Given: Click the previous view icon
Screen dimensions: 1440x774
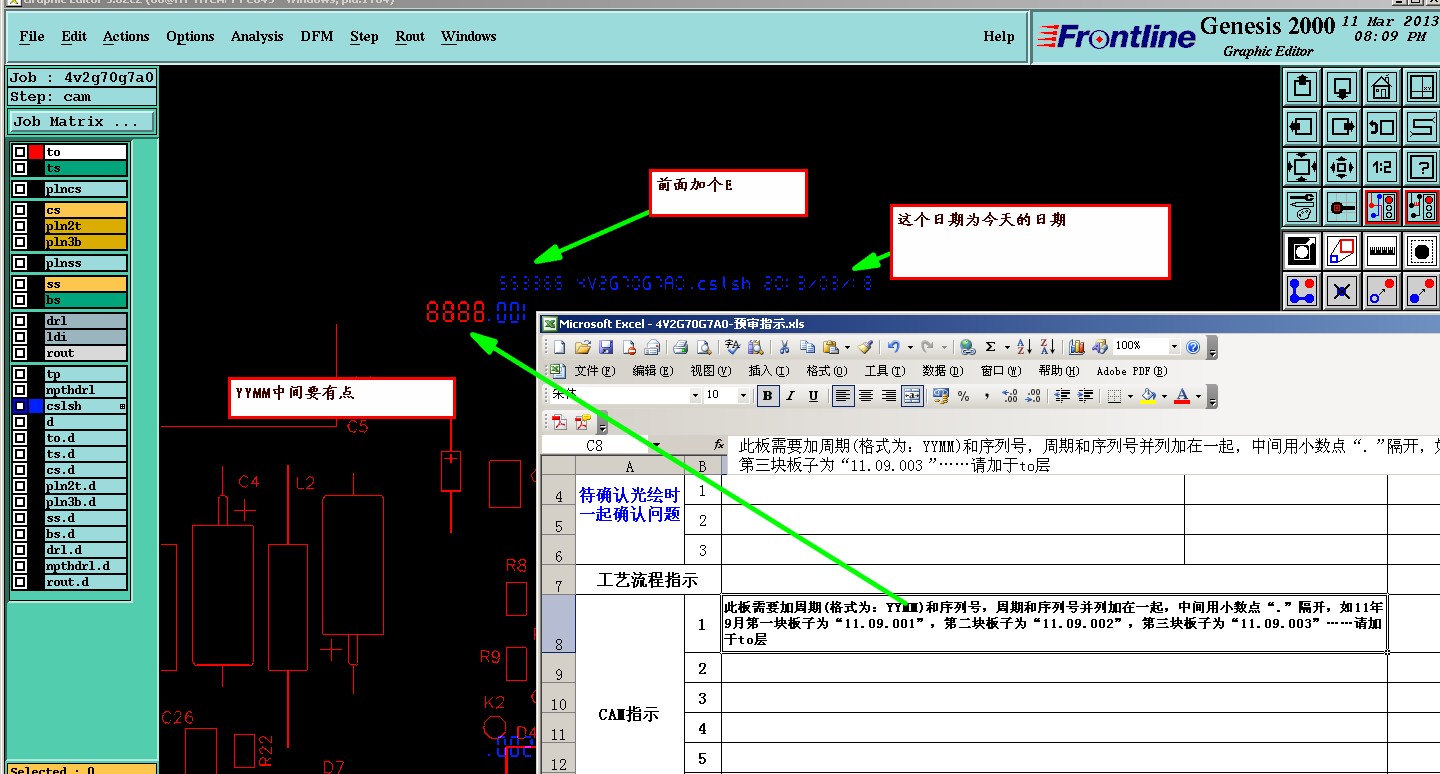Looking at the screenshot, I should pyautogui.click(x=1381, y=127).
